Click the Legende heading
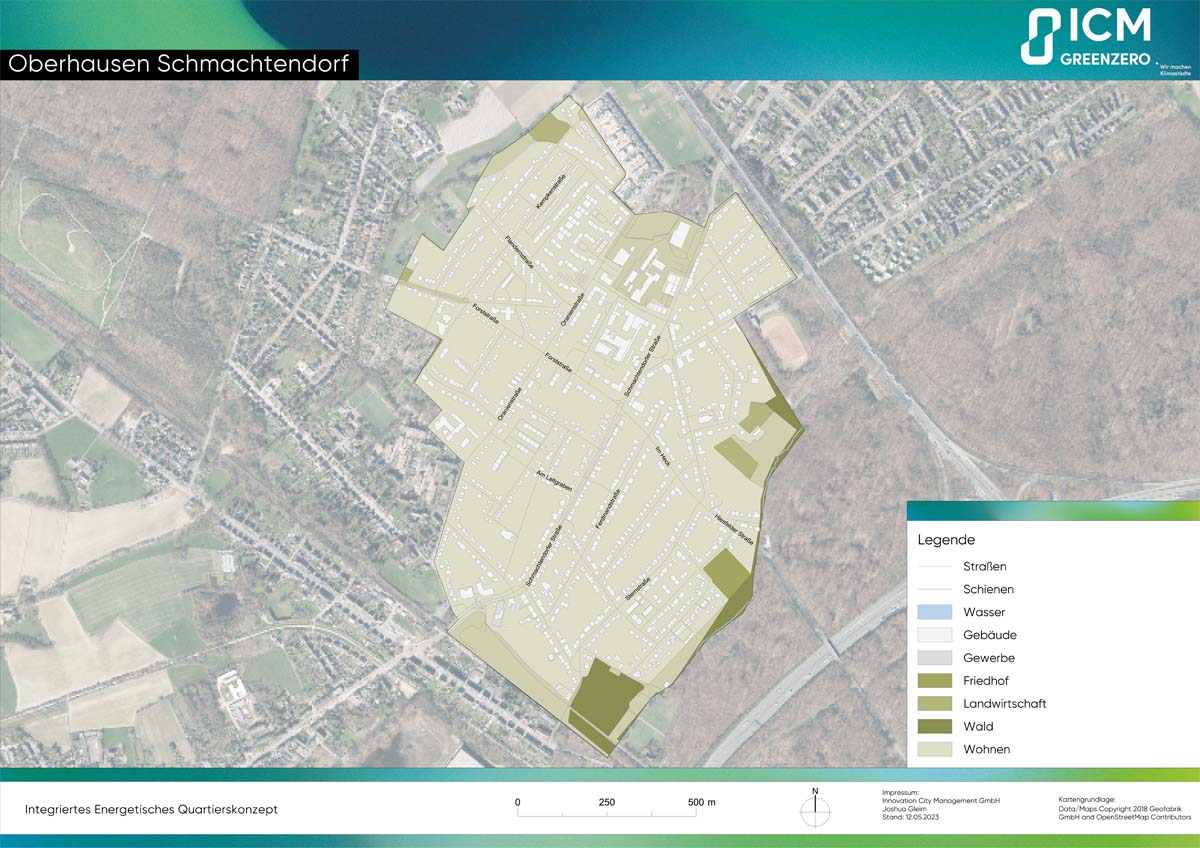The height and width of the screenshot is (848, 1200). click(946, 540)
